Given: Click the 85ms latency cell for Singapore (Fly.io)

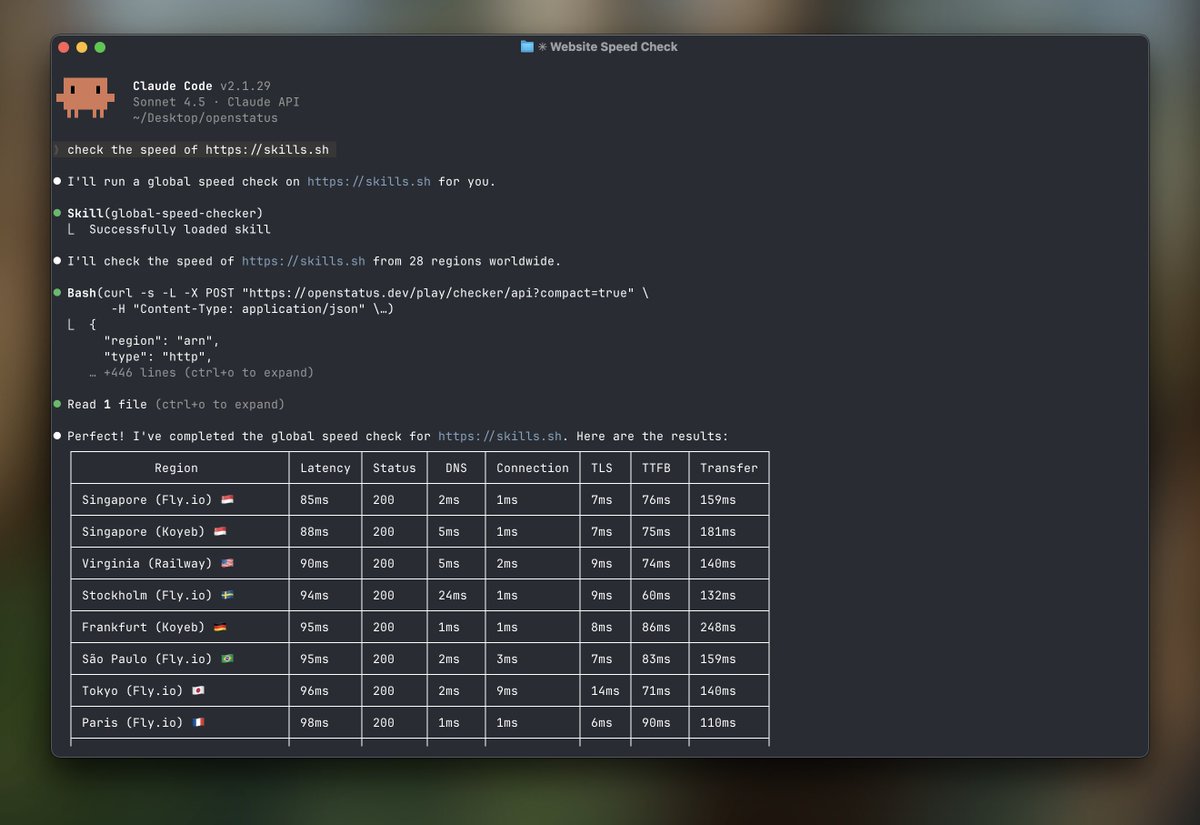Looking at the screenshot, I should tap(314, 500).
